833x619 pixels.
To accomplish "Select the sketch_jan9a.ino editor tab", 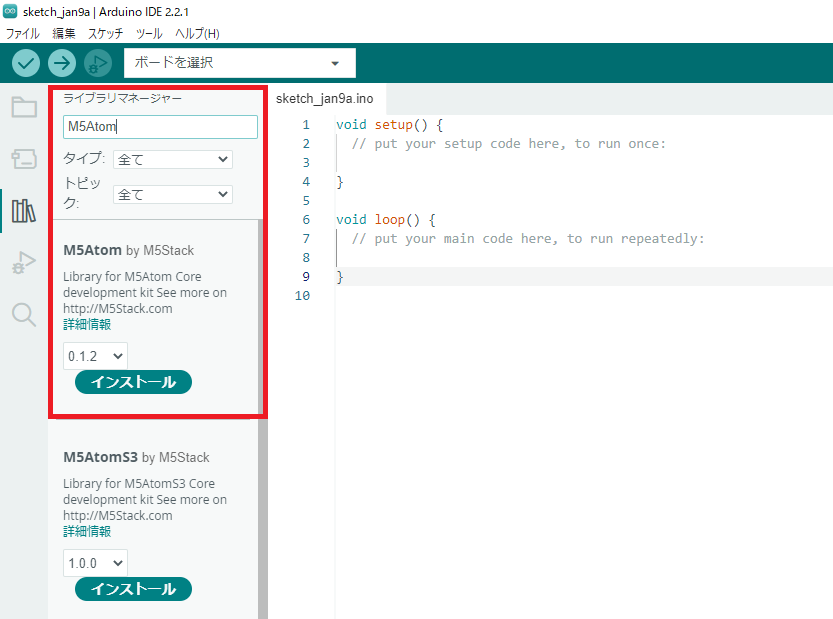I will point(325,99).
